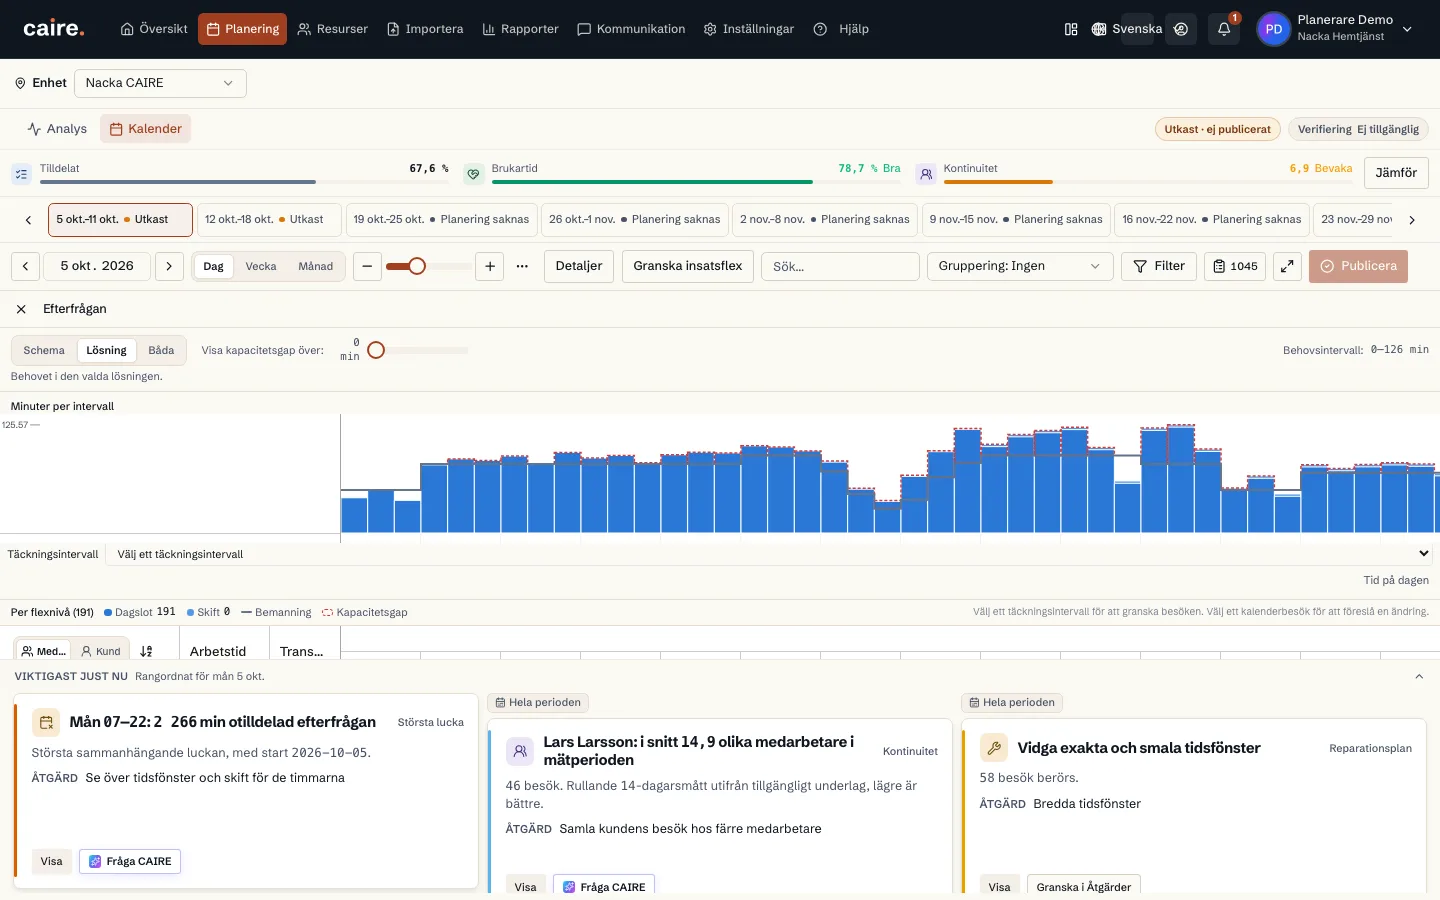Click the zoom out minus button
The height and width of the screenshot is (900, 1440).
(367, 266)
